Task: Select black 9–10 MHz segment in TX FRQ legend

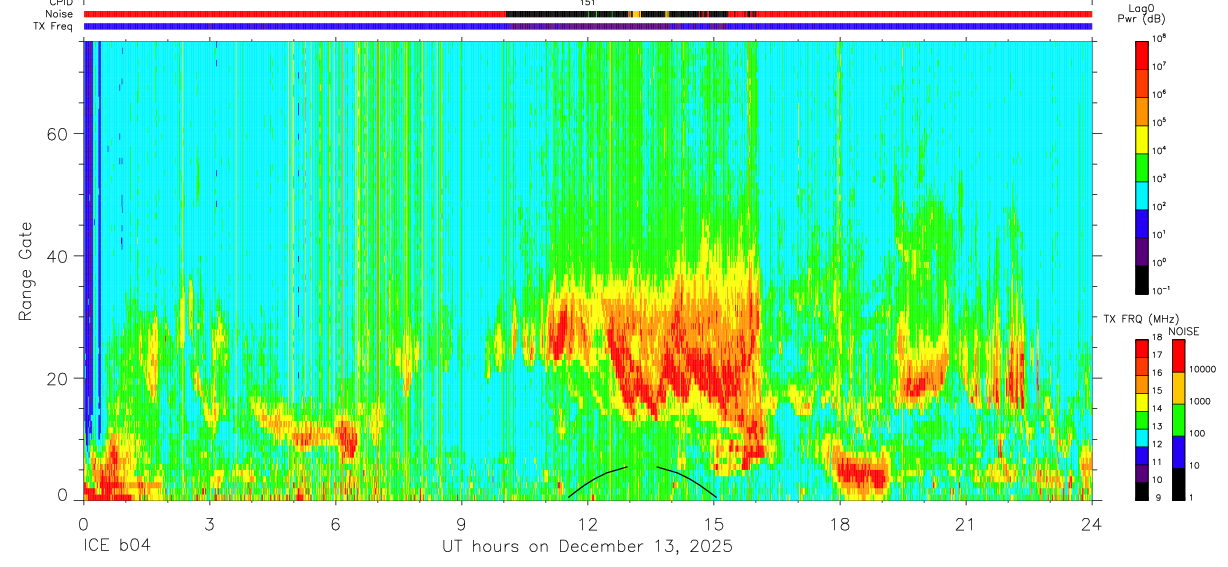Action: 1142,491
